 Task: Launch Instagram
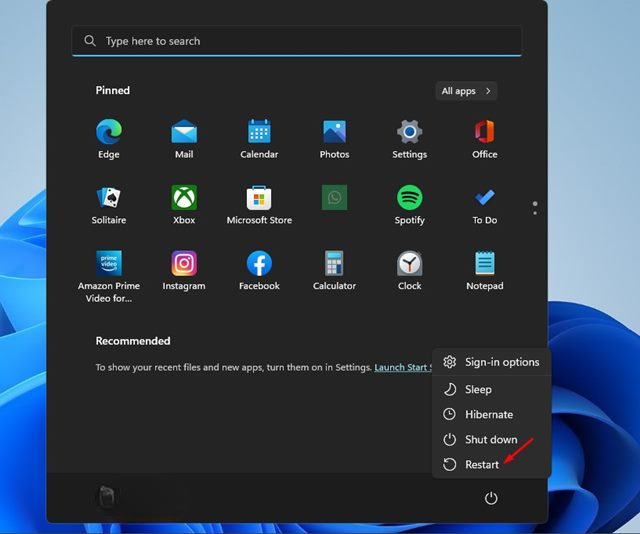pyautogui.click(x=184, y=270)
